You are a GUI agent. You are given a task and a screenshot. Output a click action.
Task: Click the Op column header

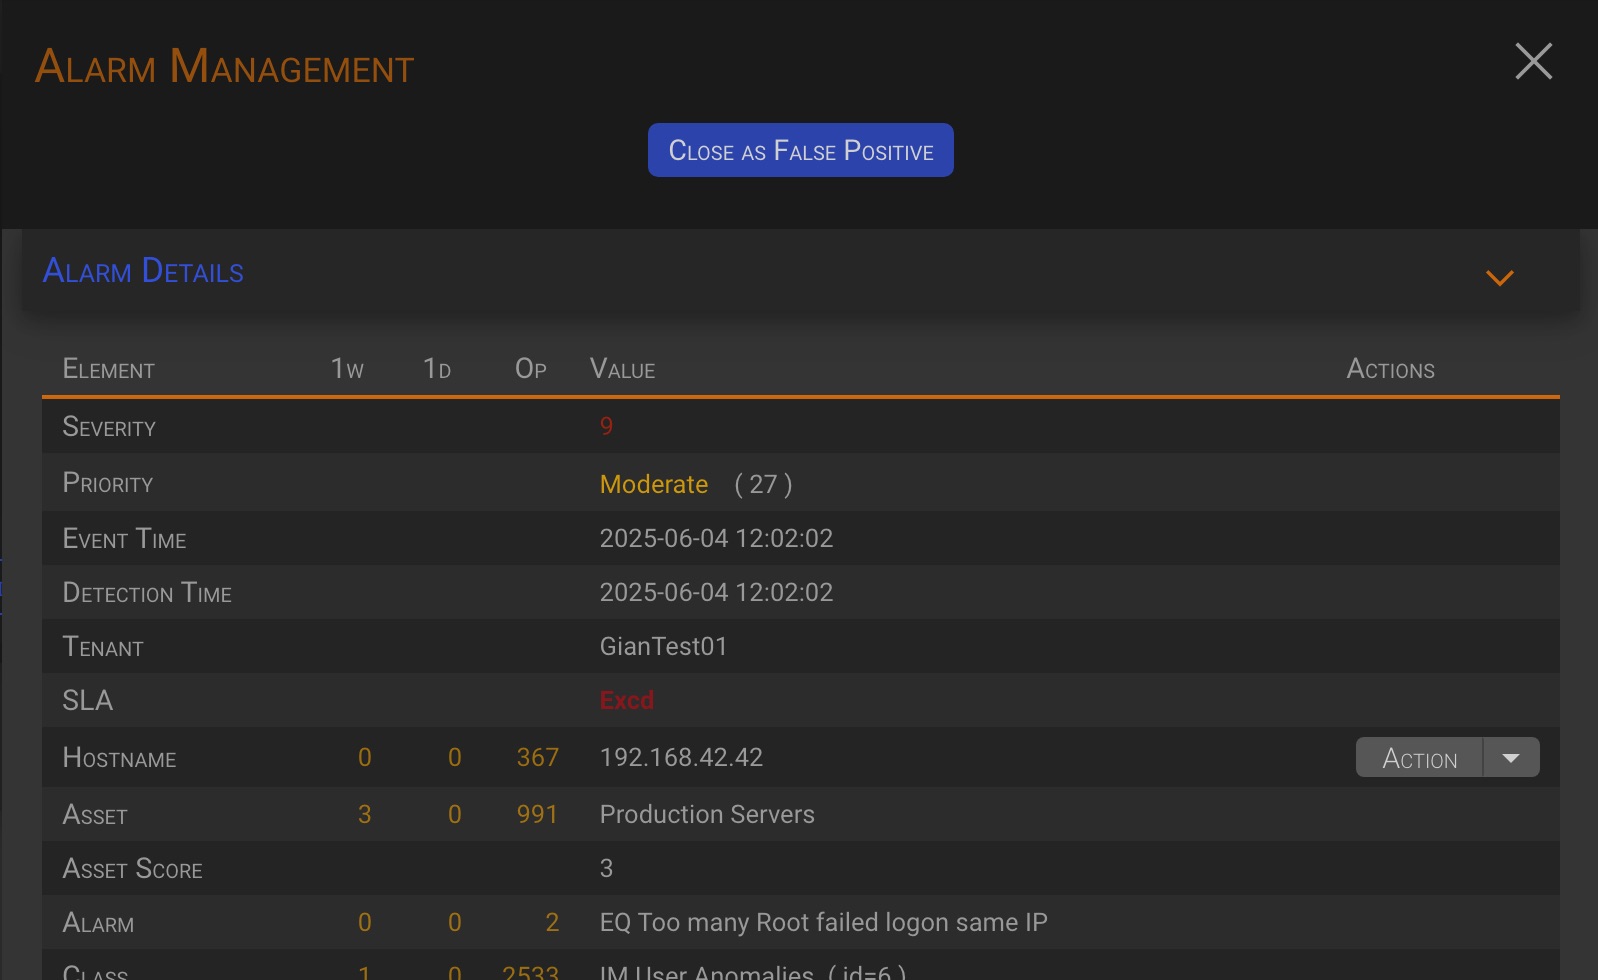click(x=531, y=370)
